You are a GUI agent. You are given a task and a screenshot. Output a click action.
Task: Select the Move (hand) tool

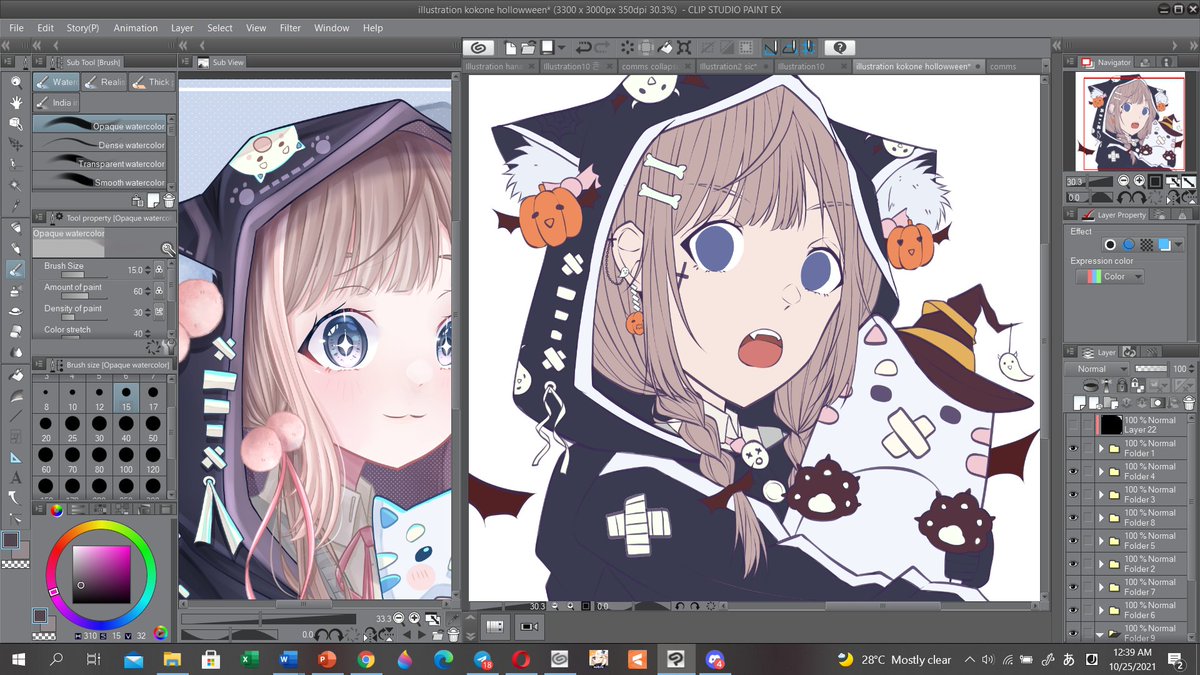tap(16, 103)
